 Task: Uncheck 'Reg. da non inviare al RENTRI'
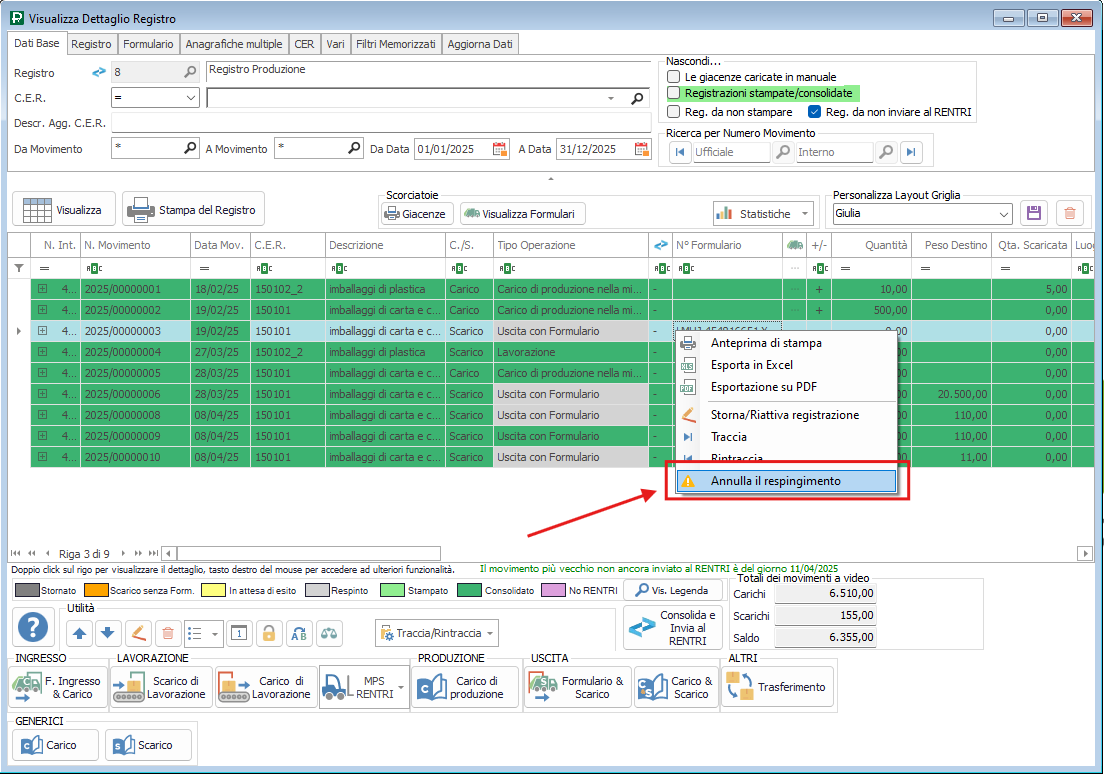[x=814, y=112]
